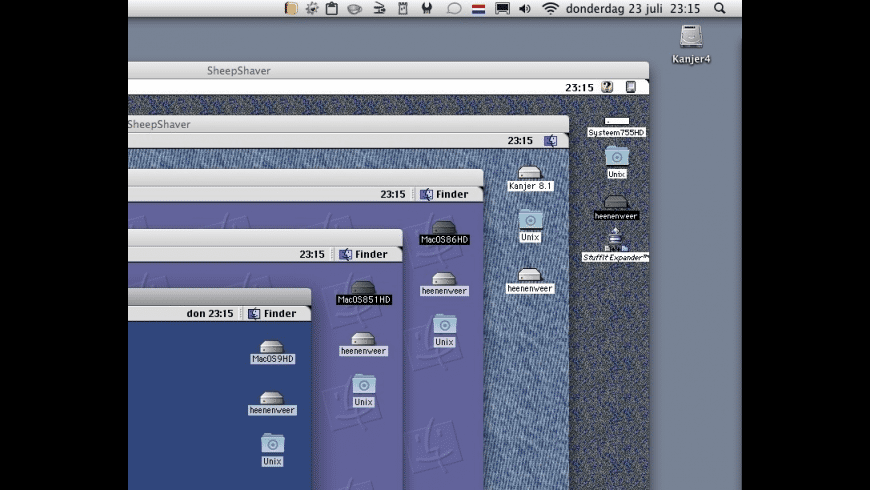Open the Finder application menu beside don 23:15

coord(272,313)
